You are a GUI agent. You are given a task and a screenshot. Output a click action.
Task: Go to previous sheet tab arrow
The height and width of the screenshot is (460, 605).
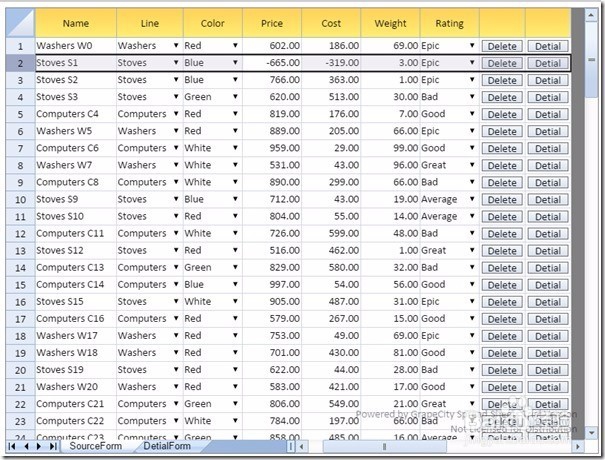click(x=26, y=446)
